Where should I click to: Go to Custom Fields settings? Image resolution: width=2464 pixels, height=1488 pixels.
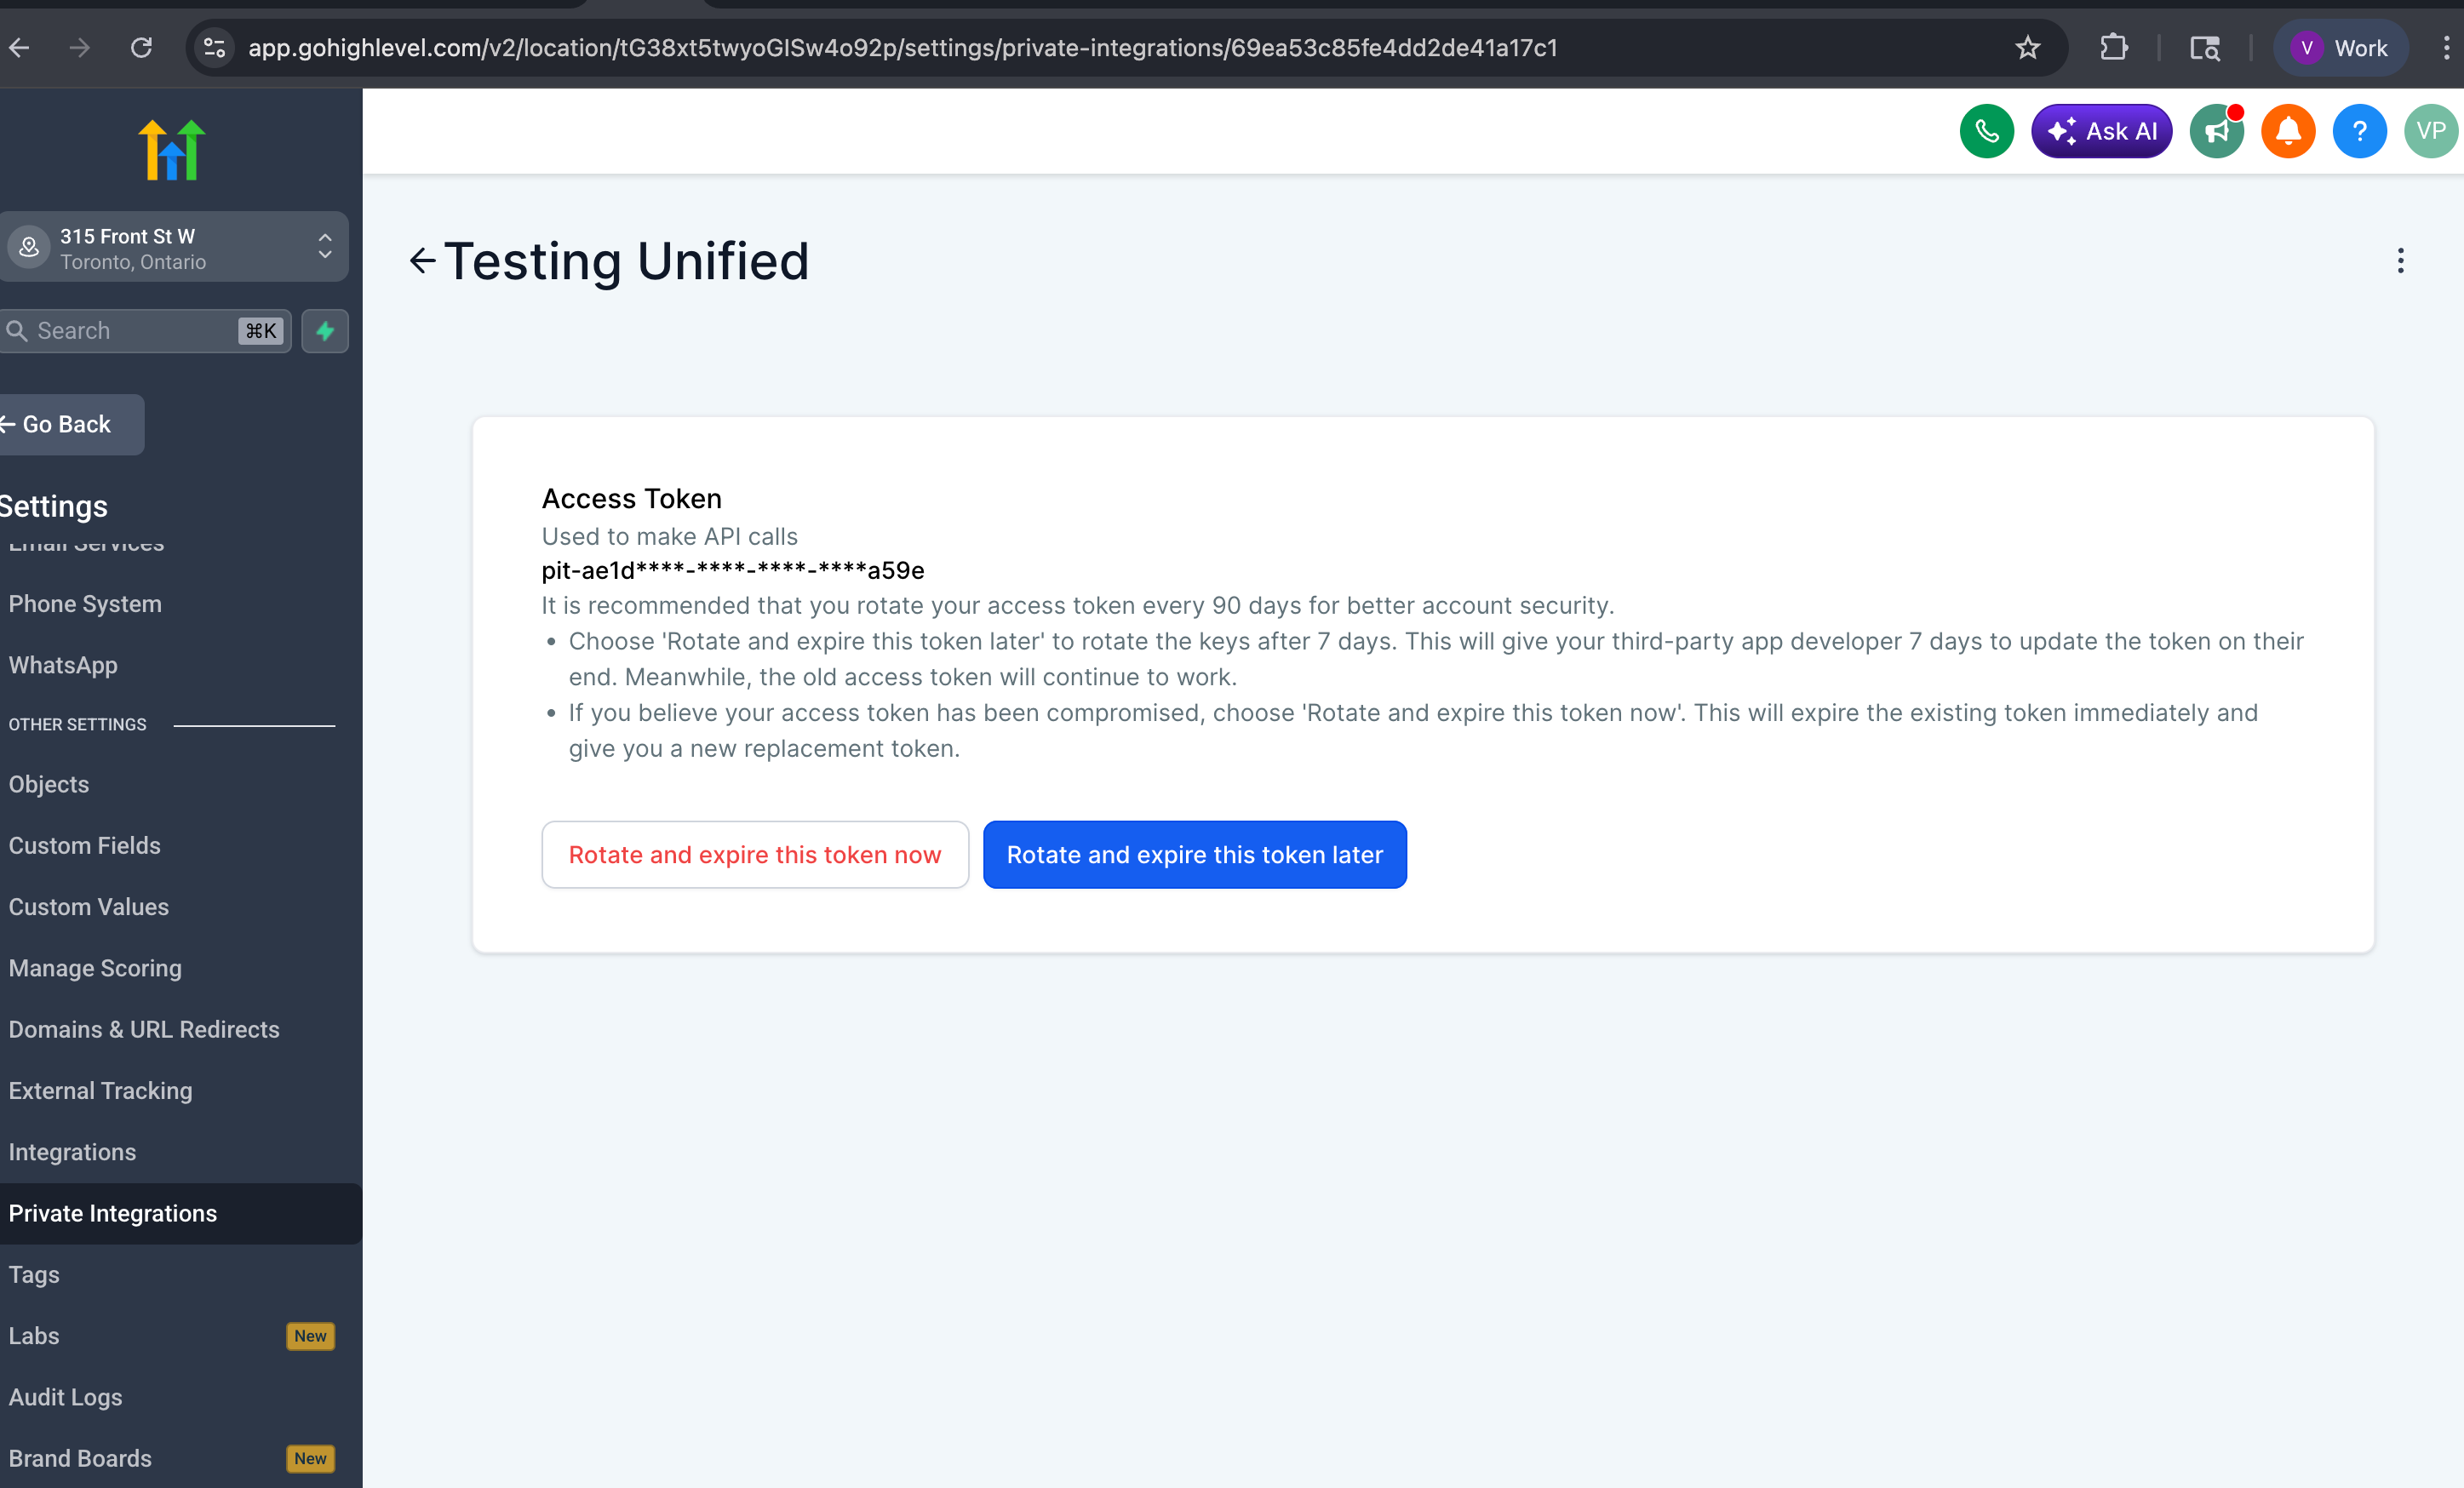(x=85, y=845)
